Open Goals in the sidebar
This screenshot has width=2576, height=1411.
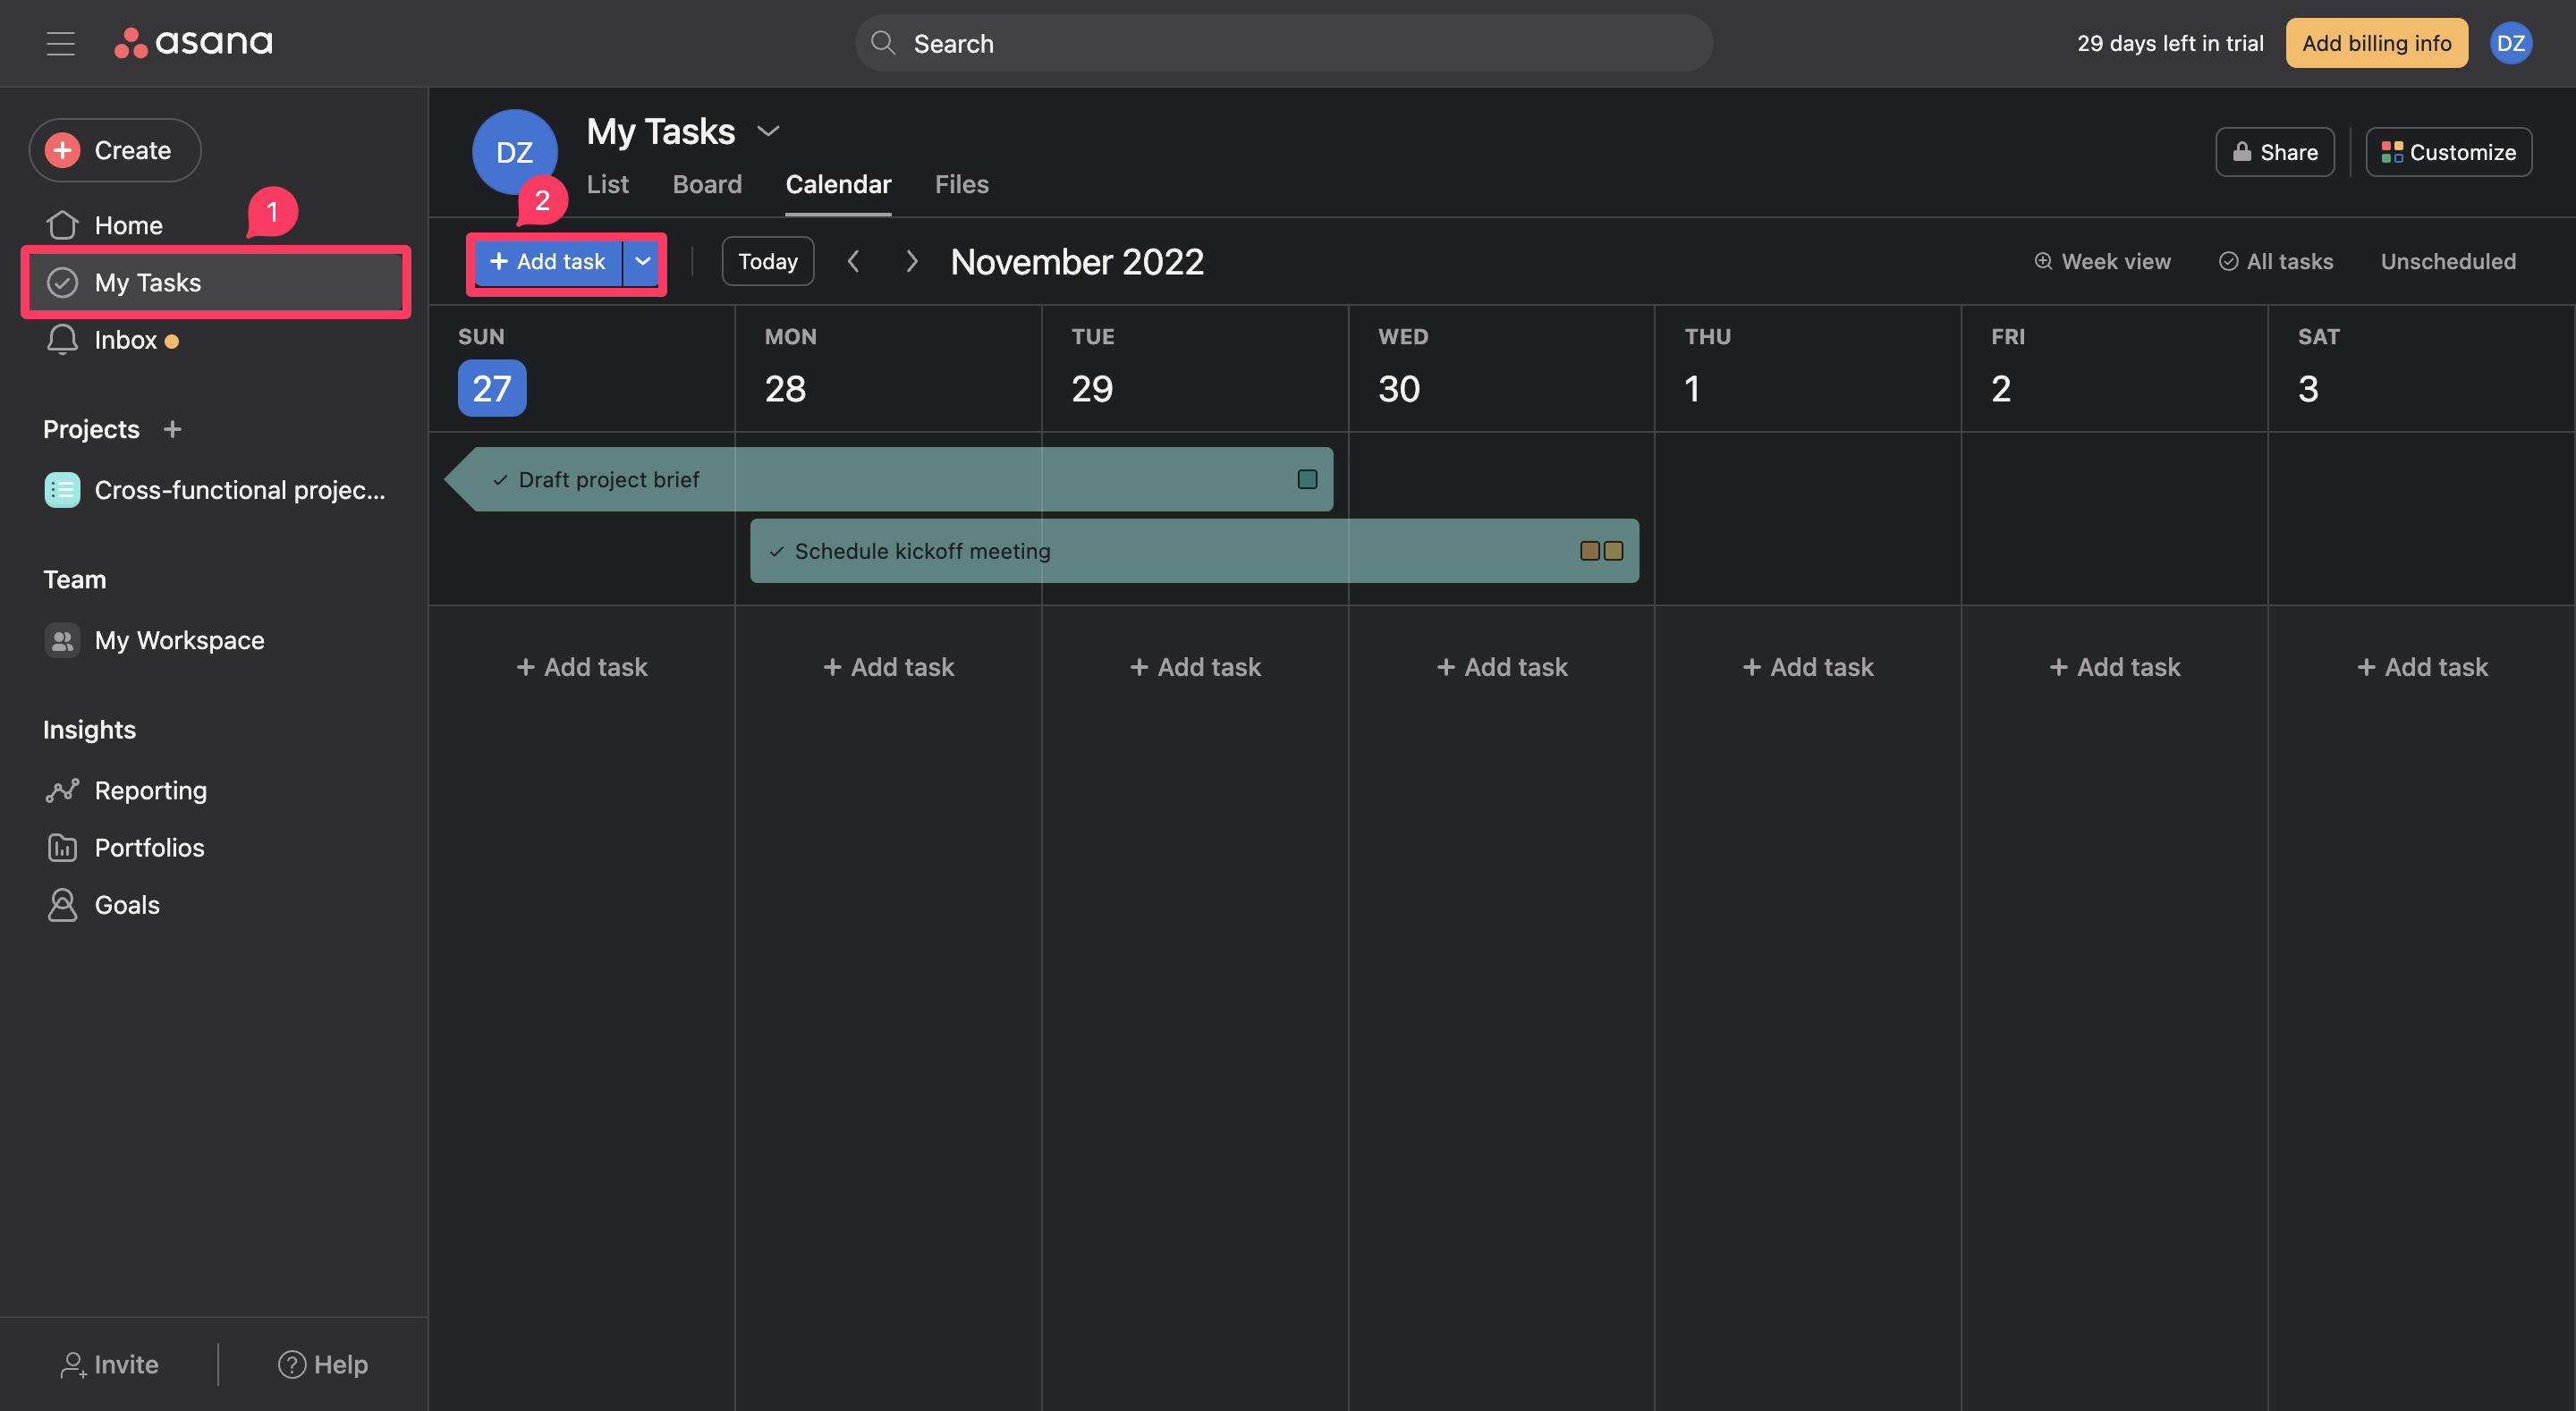point(127,904)
